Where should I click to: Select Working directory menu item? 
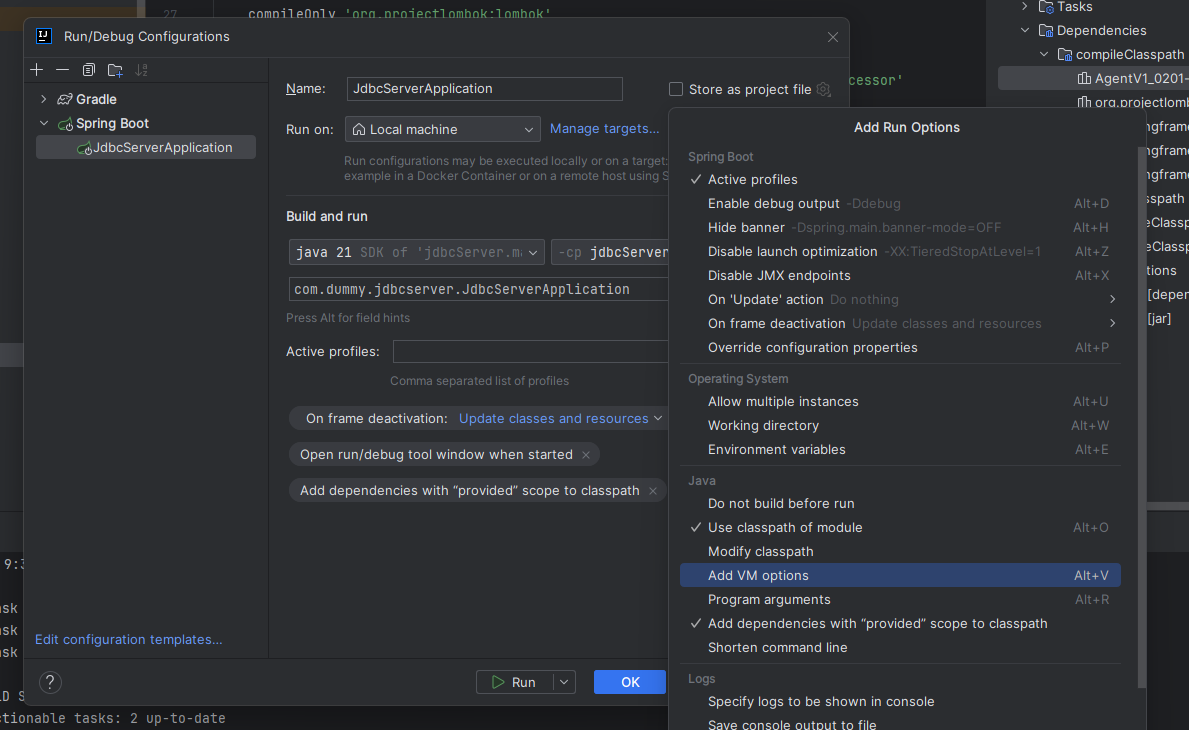(x=900, y=426)
